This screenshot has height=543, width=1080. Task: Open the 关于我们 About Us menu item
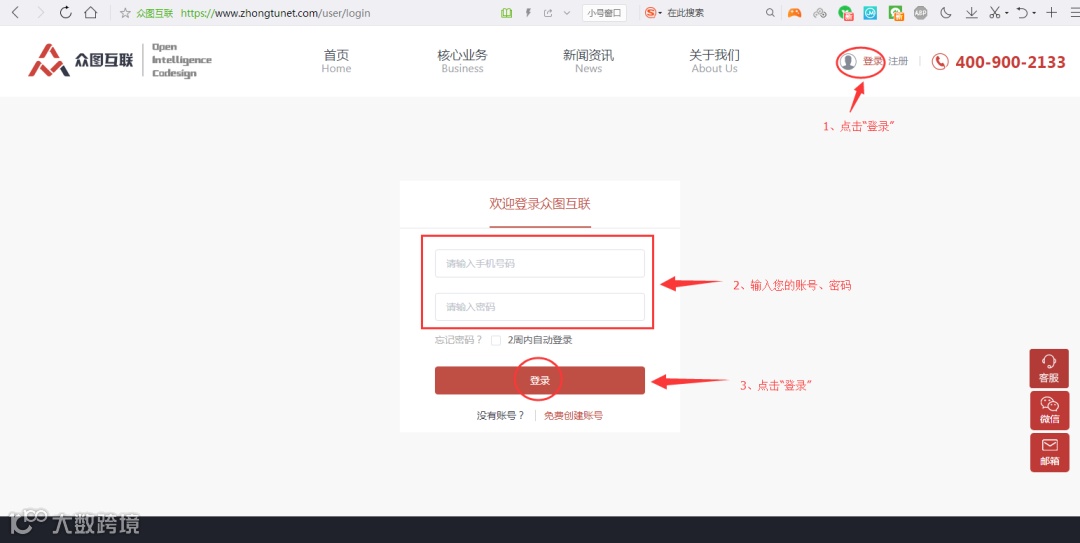714,61
